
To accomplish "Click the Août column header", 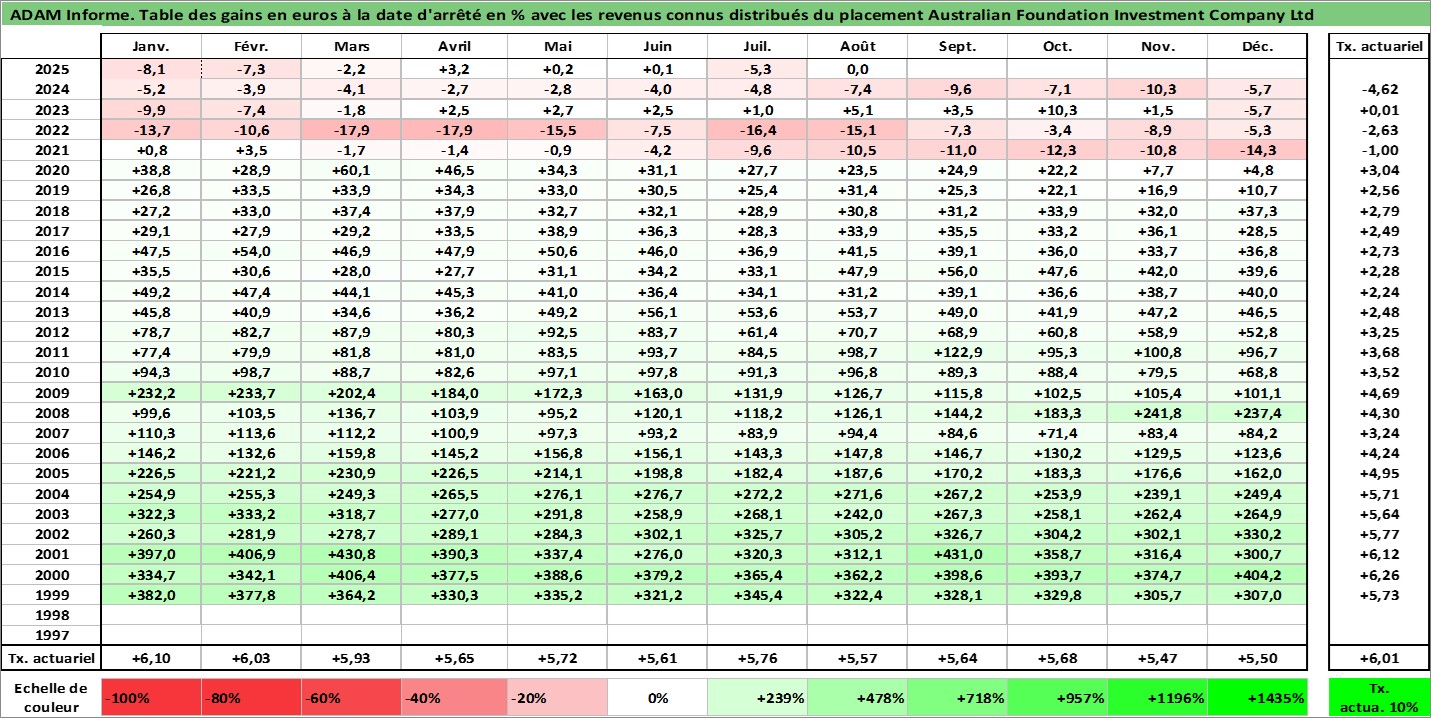I will coord(858,46).
